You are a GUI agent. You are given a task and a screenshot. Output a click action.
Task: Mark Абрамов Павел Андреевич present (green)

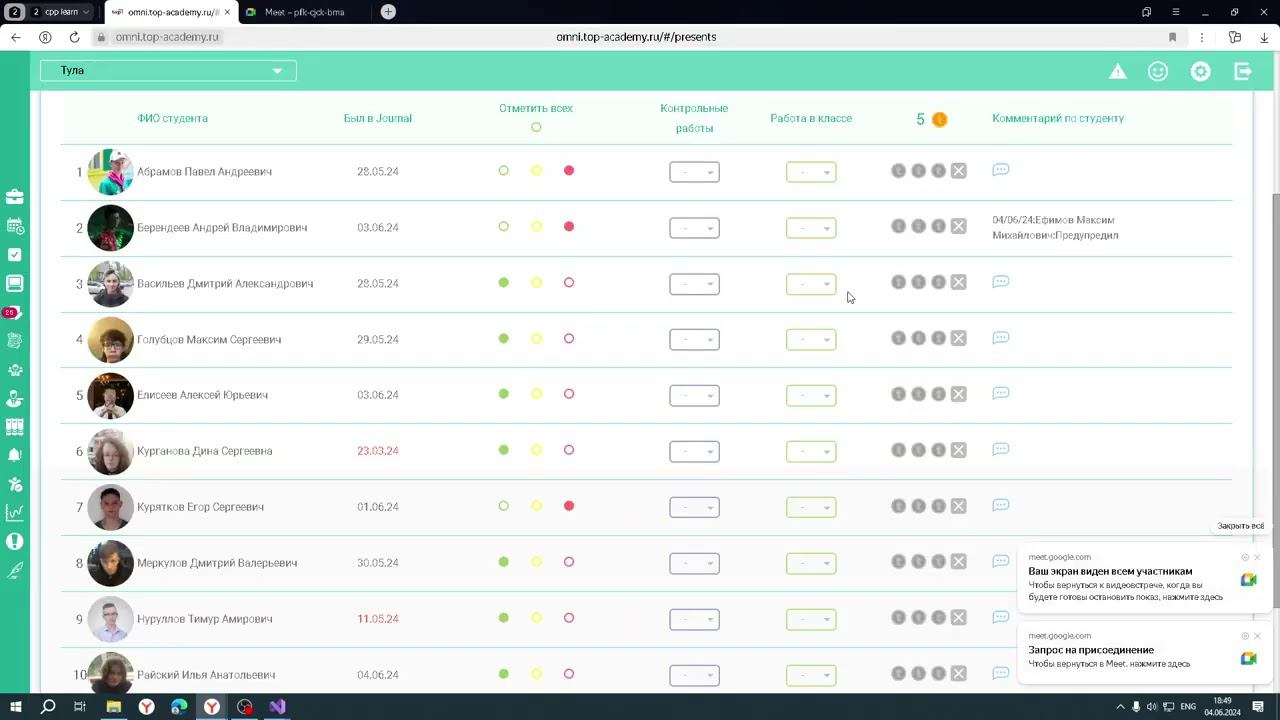point(503,171)
